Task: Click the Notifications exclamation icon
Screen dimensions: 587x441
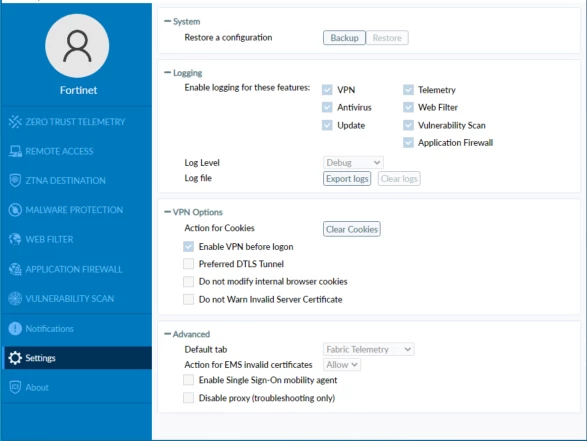Action: pos(15,328)
